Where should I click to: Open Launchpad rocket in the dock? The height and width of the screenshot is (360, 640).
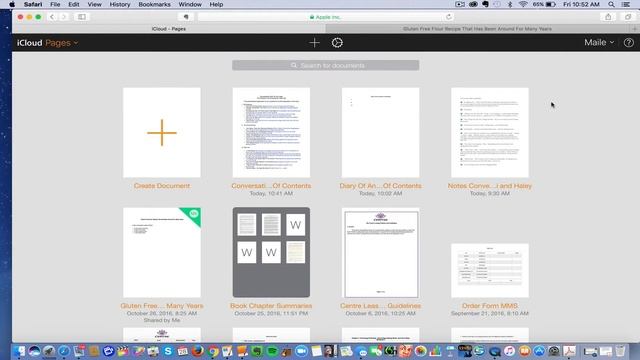tap(49, 351)
